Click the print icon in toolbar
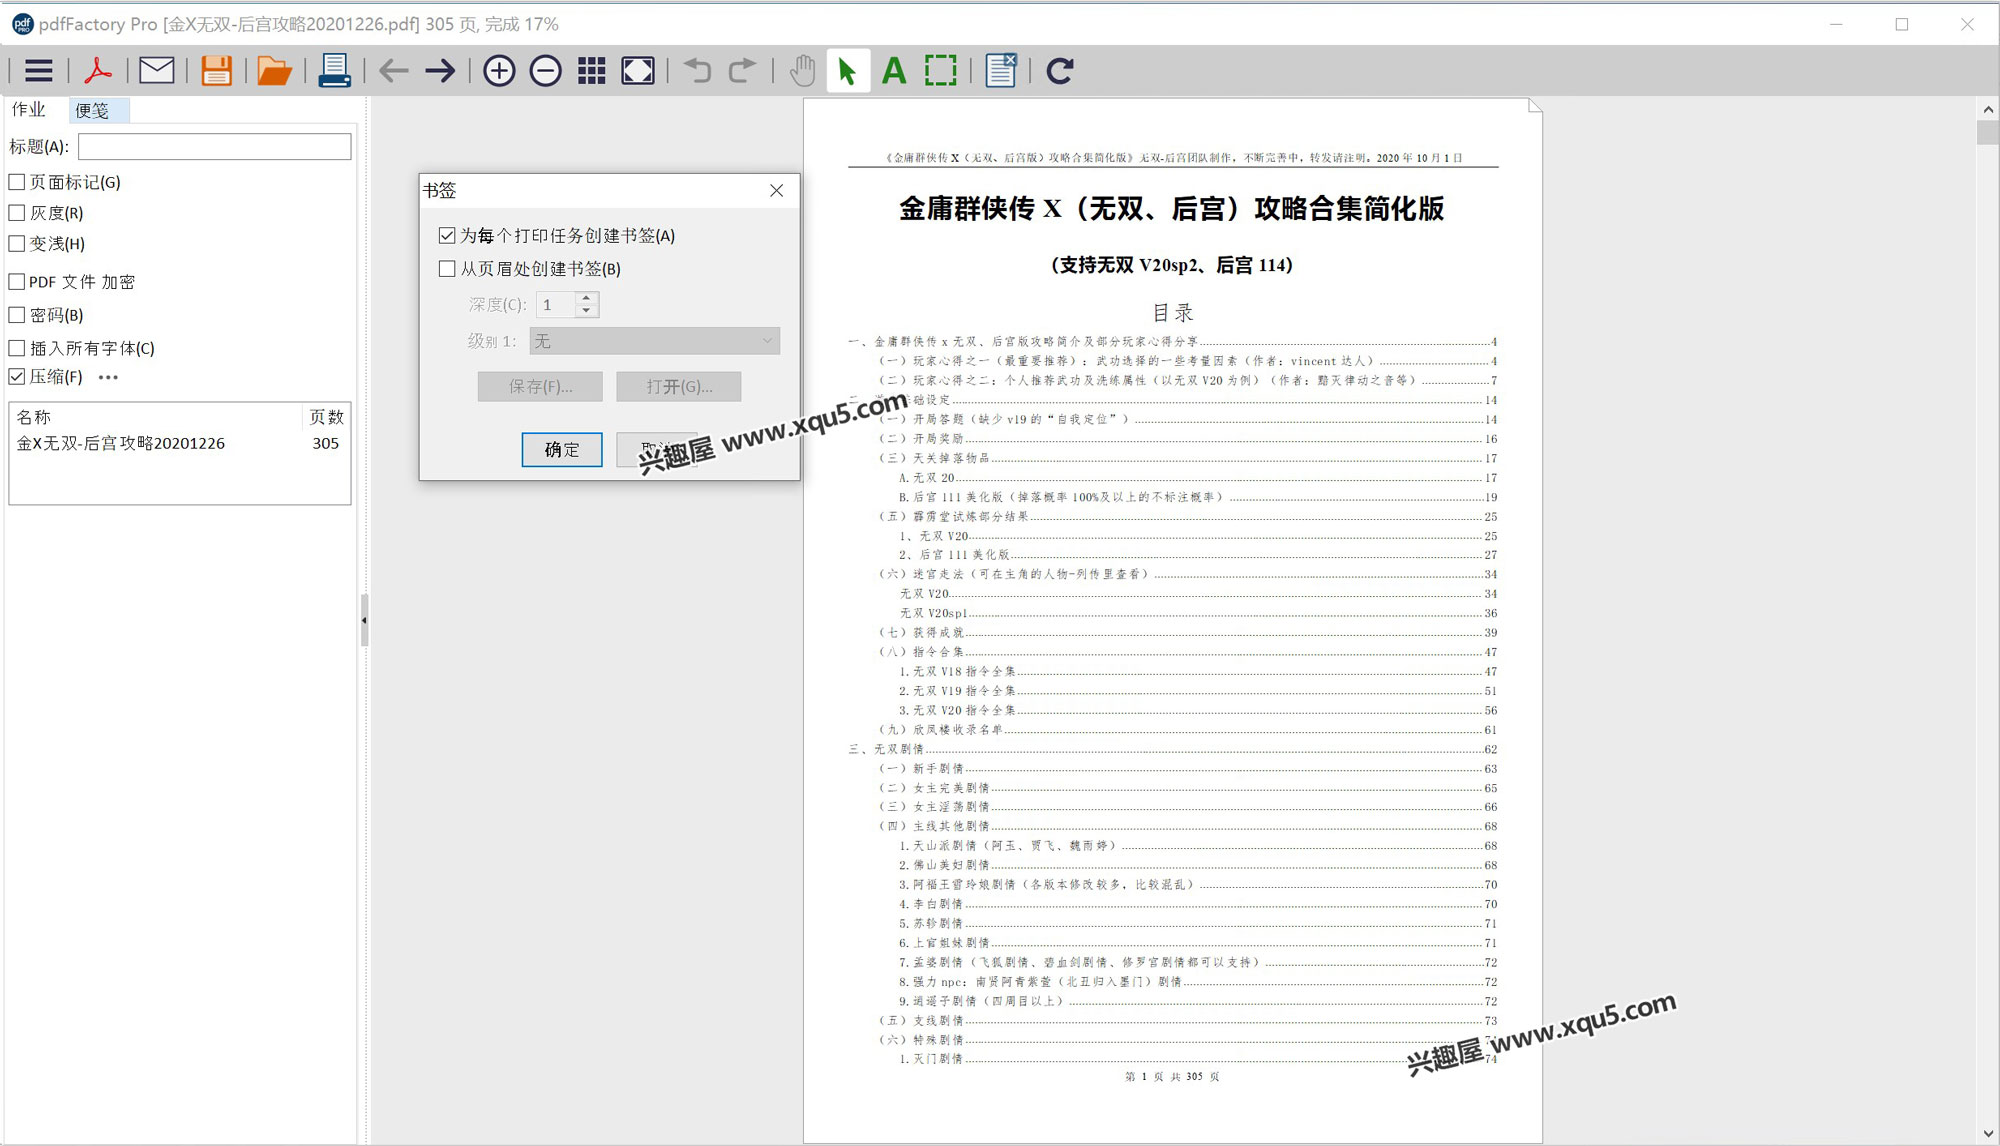Screen dimensions: 2000x1146 tap(334, 70)
